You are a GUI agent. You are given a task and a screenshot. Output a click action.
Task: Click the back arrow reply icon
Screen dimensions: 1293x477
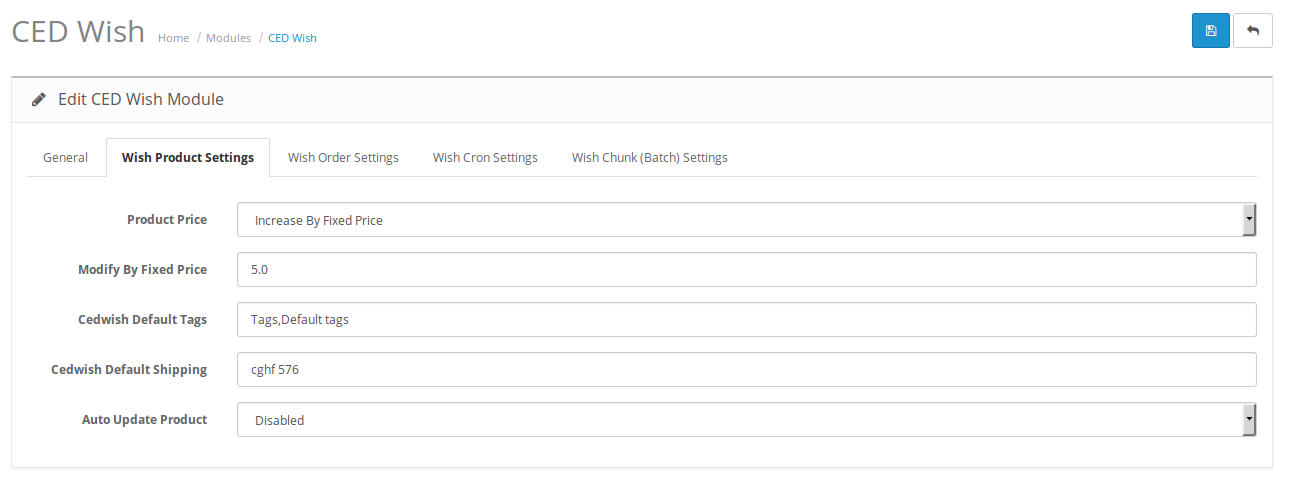click(1252, 31)
